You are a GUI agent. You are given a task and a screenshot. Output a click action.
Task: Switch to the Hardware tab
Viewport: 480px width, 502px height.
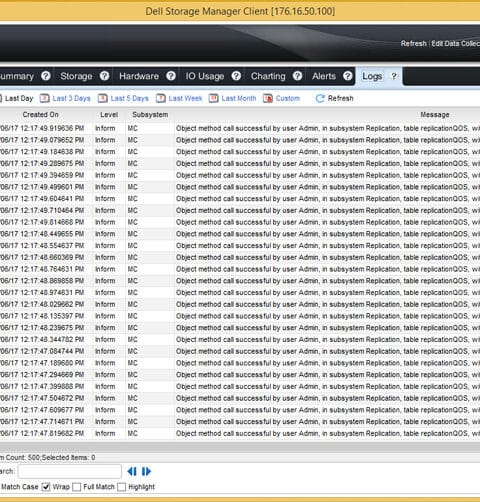[x=139, y=76]
